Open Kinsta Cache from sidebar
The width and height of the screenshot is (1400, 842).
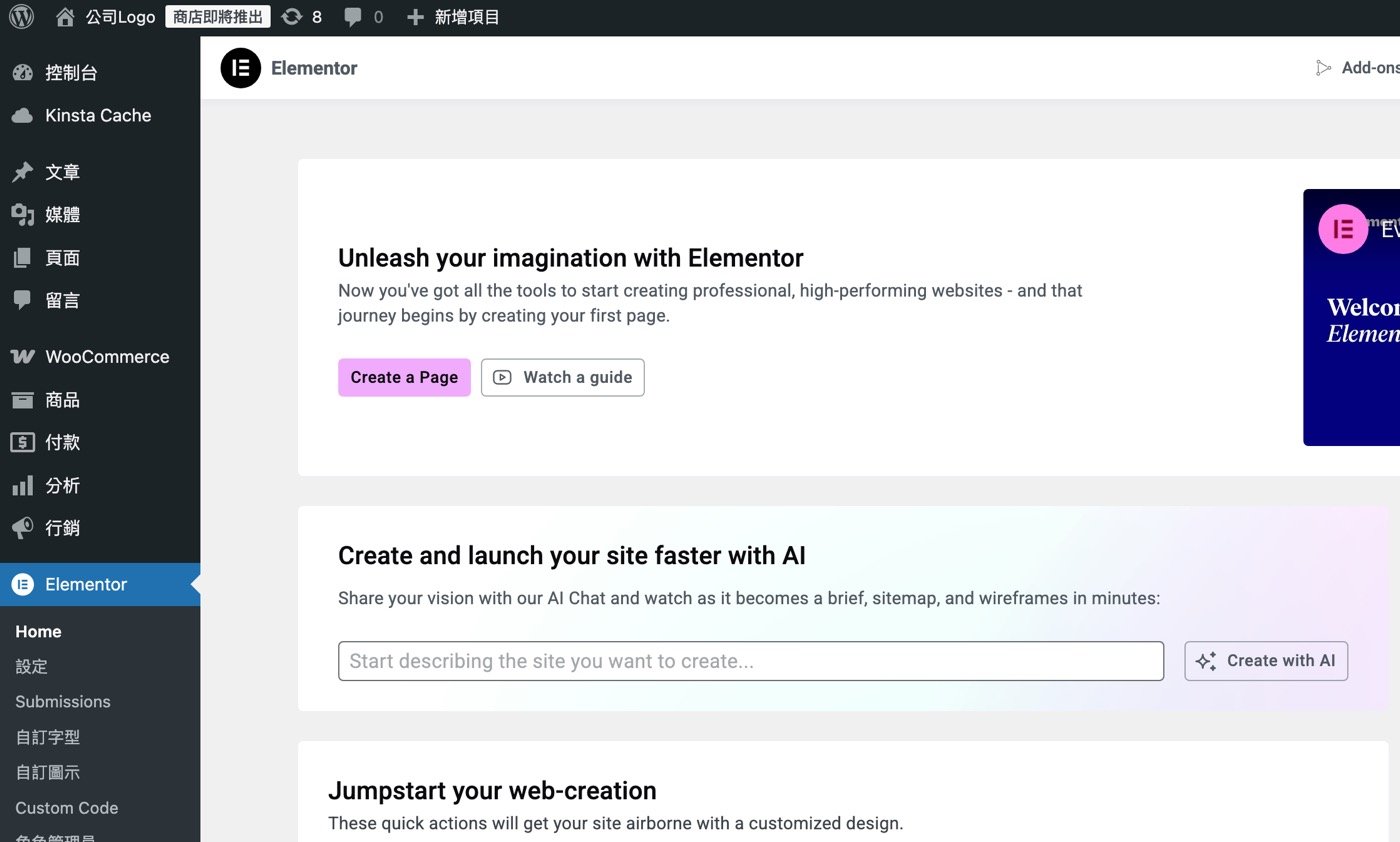97,116
